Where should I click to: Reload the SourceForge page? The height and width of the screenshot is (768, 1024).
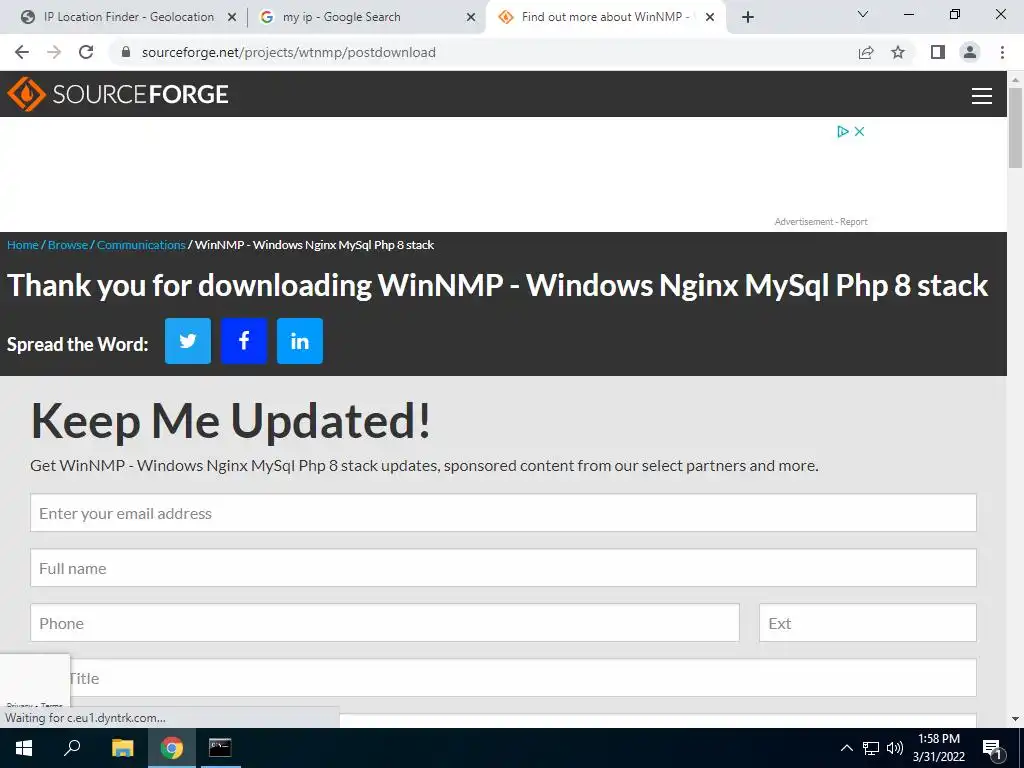tap(86, 52)
